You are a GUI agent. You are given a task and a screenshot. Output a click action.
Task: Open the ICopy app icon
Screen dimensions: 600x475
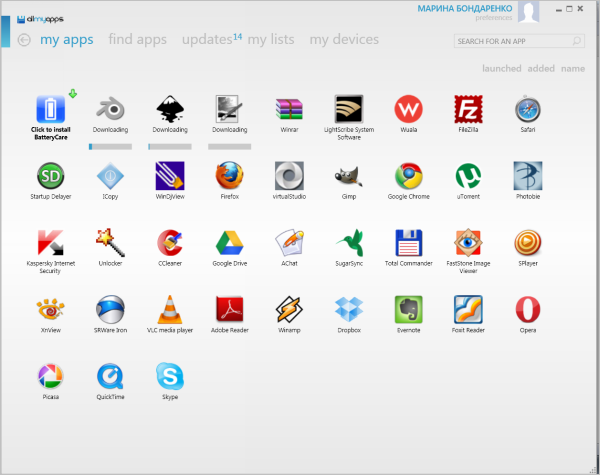(x=110, y=176)
